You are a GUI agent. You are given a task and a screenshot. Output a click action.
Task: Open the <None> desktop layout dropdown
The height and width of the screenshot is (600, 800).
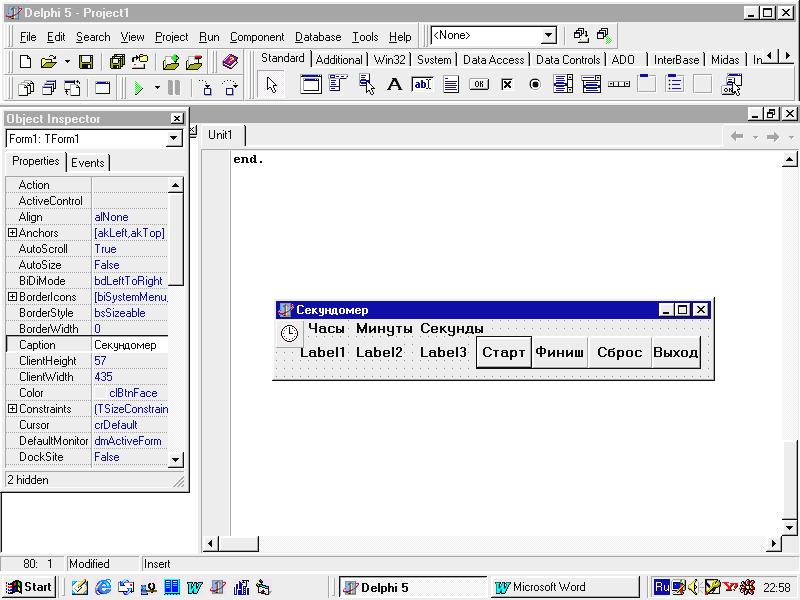pyautogui.click(x=548, y=35)
